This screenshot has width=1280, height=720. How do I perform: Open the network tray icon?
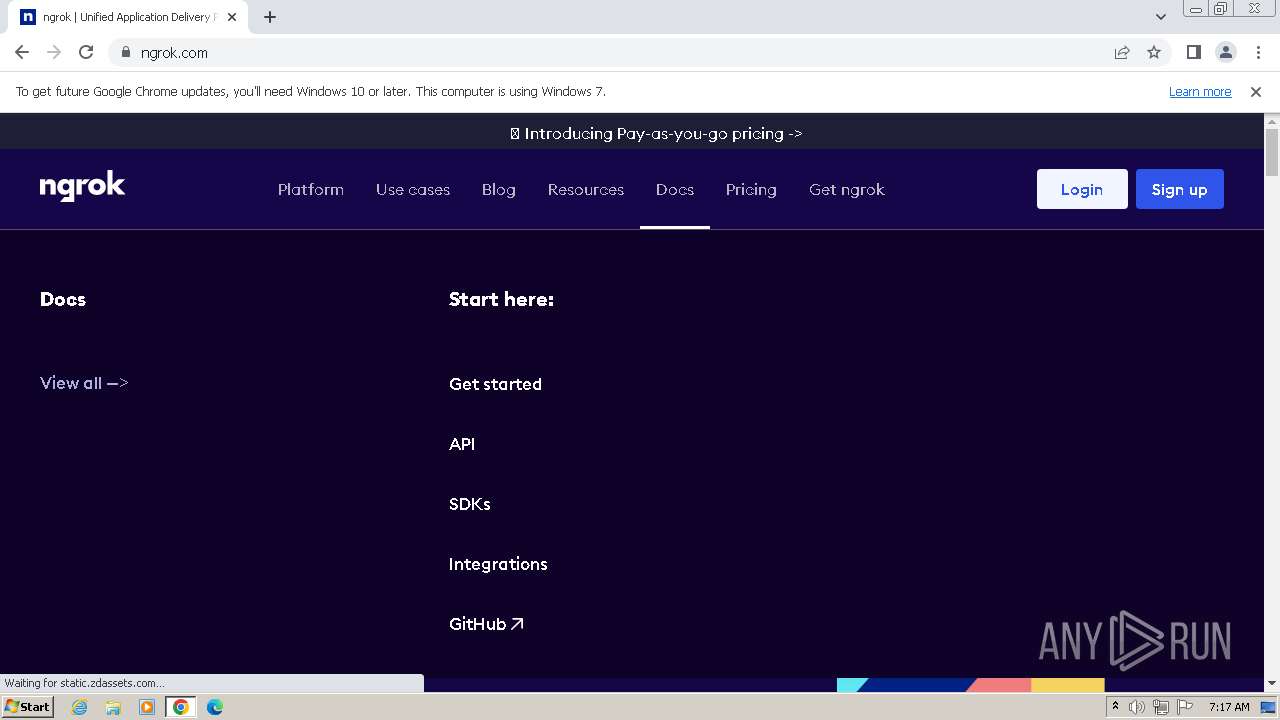click(1160, 707)
